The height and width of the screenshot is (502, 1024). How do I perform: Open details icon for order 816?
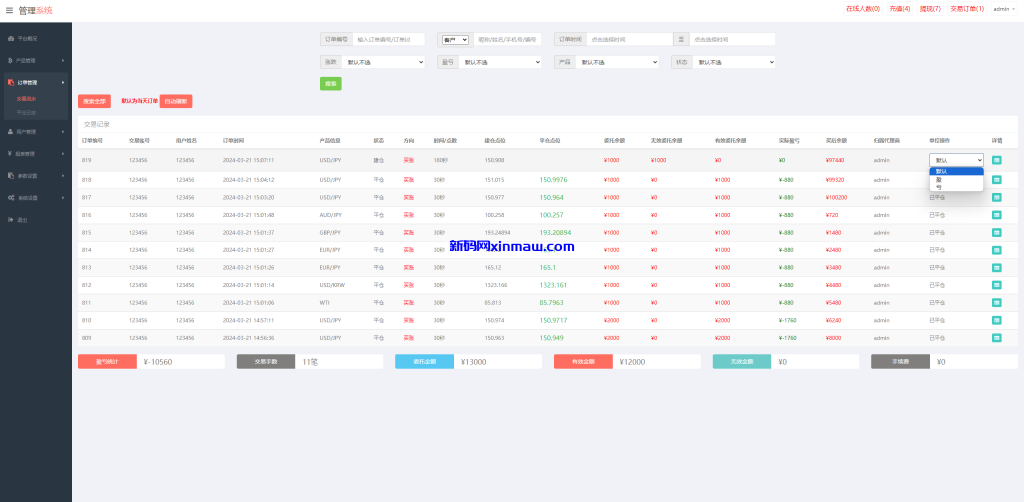pos(996,215)
